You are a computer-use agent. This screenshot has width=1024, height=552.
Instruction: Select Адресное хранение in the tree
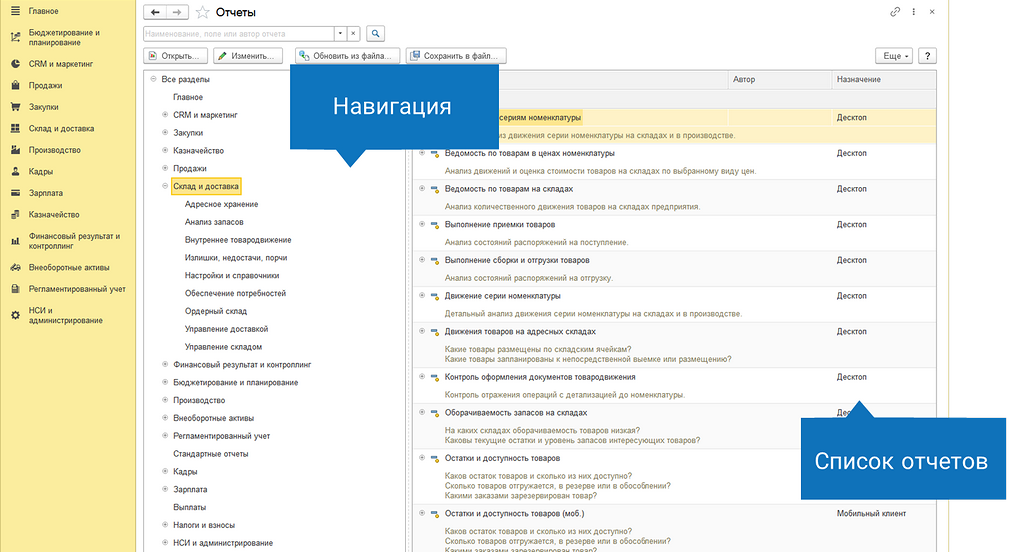[x=221, y=204]
